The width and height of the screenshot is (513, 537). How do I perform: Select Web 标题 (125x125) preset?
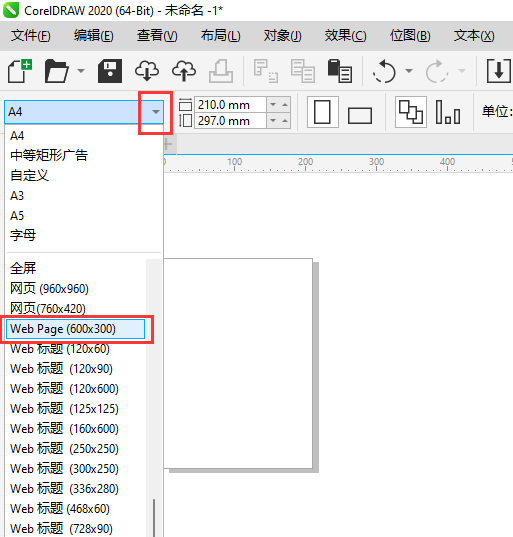click(x=76, y=409)
